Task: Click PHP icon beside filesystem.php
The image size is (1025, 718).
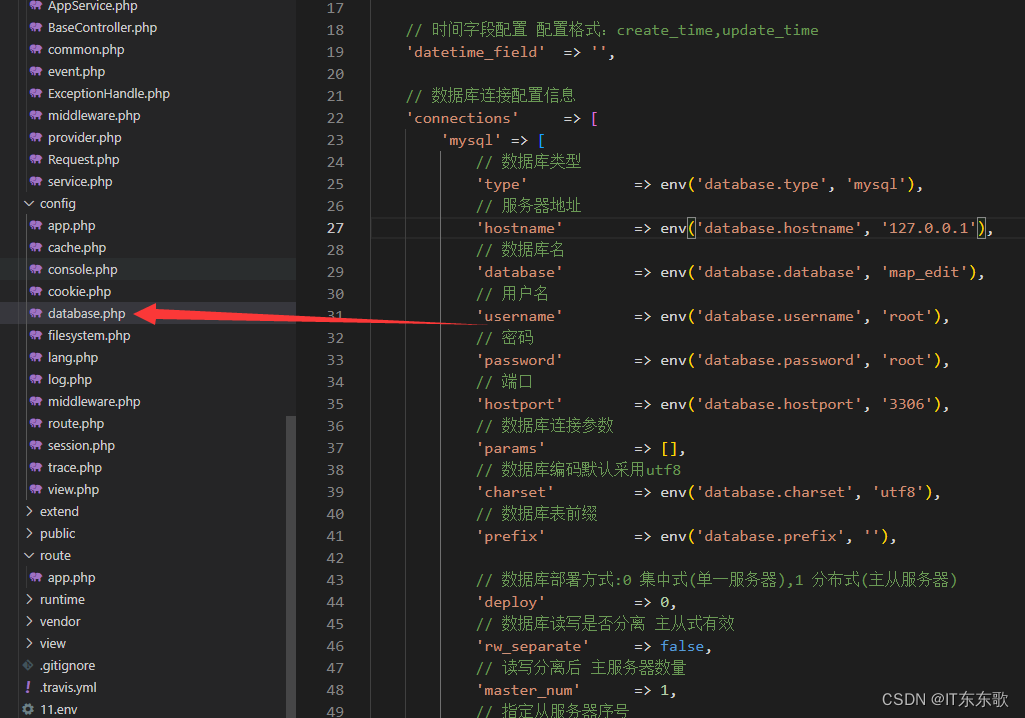Action: click(x=36, y=335)
